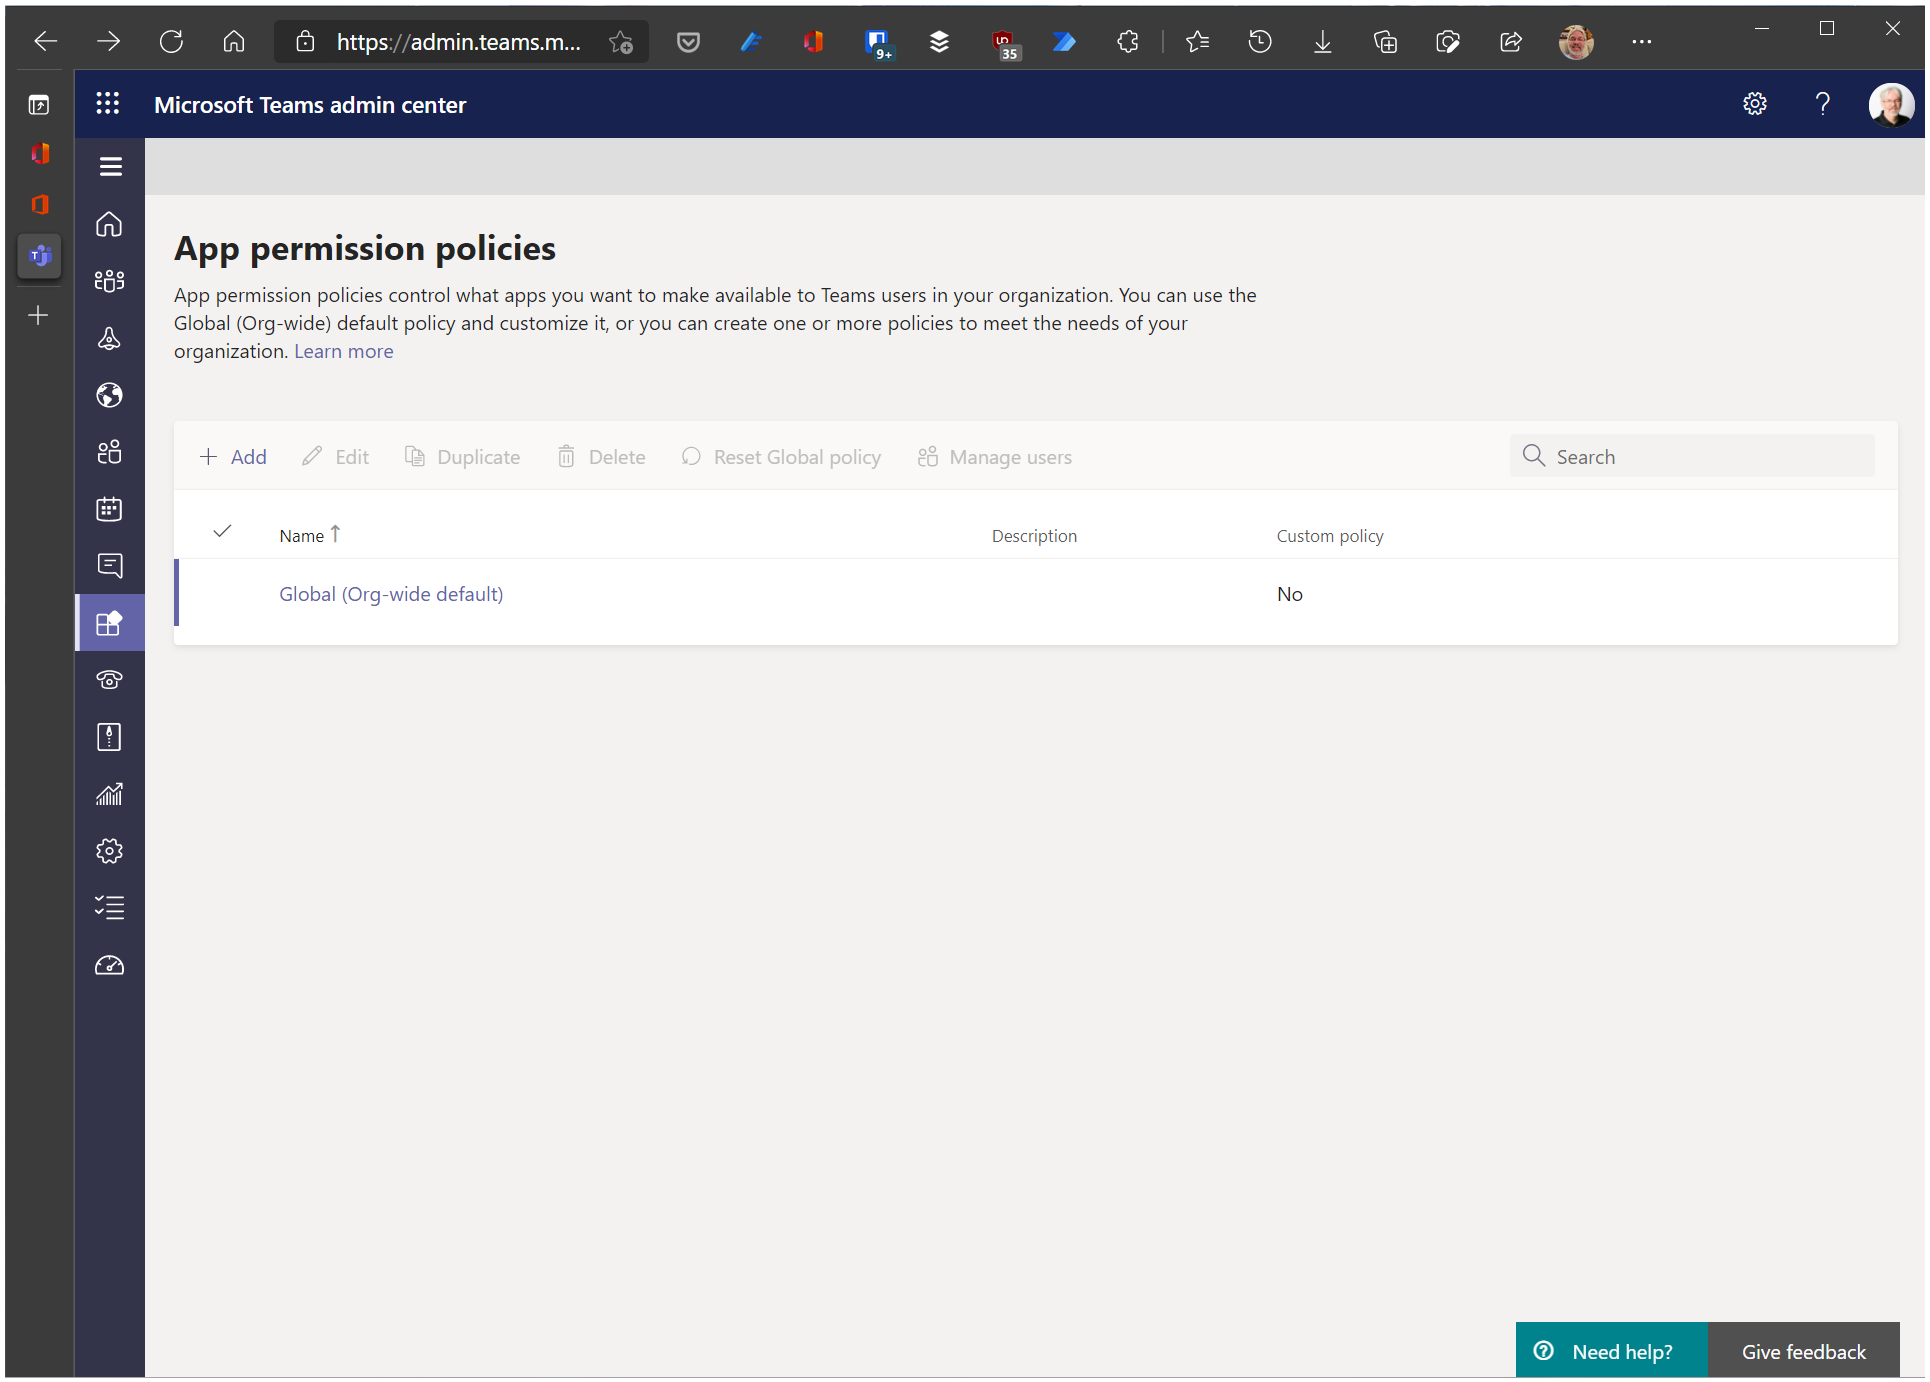Open the Teams apps sidebar icon
This screenshot has height=1382, width=1930.
(x=109, y=623)
